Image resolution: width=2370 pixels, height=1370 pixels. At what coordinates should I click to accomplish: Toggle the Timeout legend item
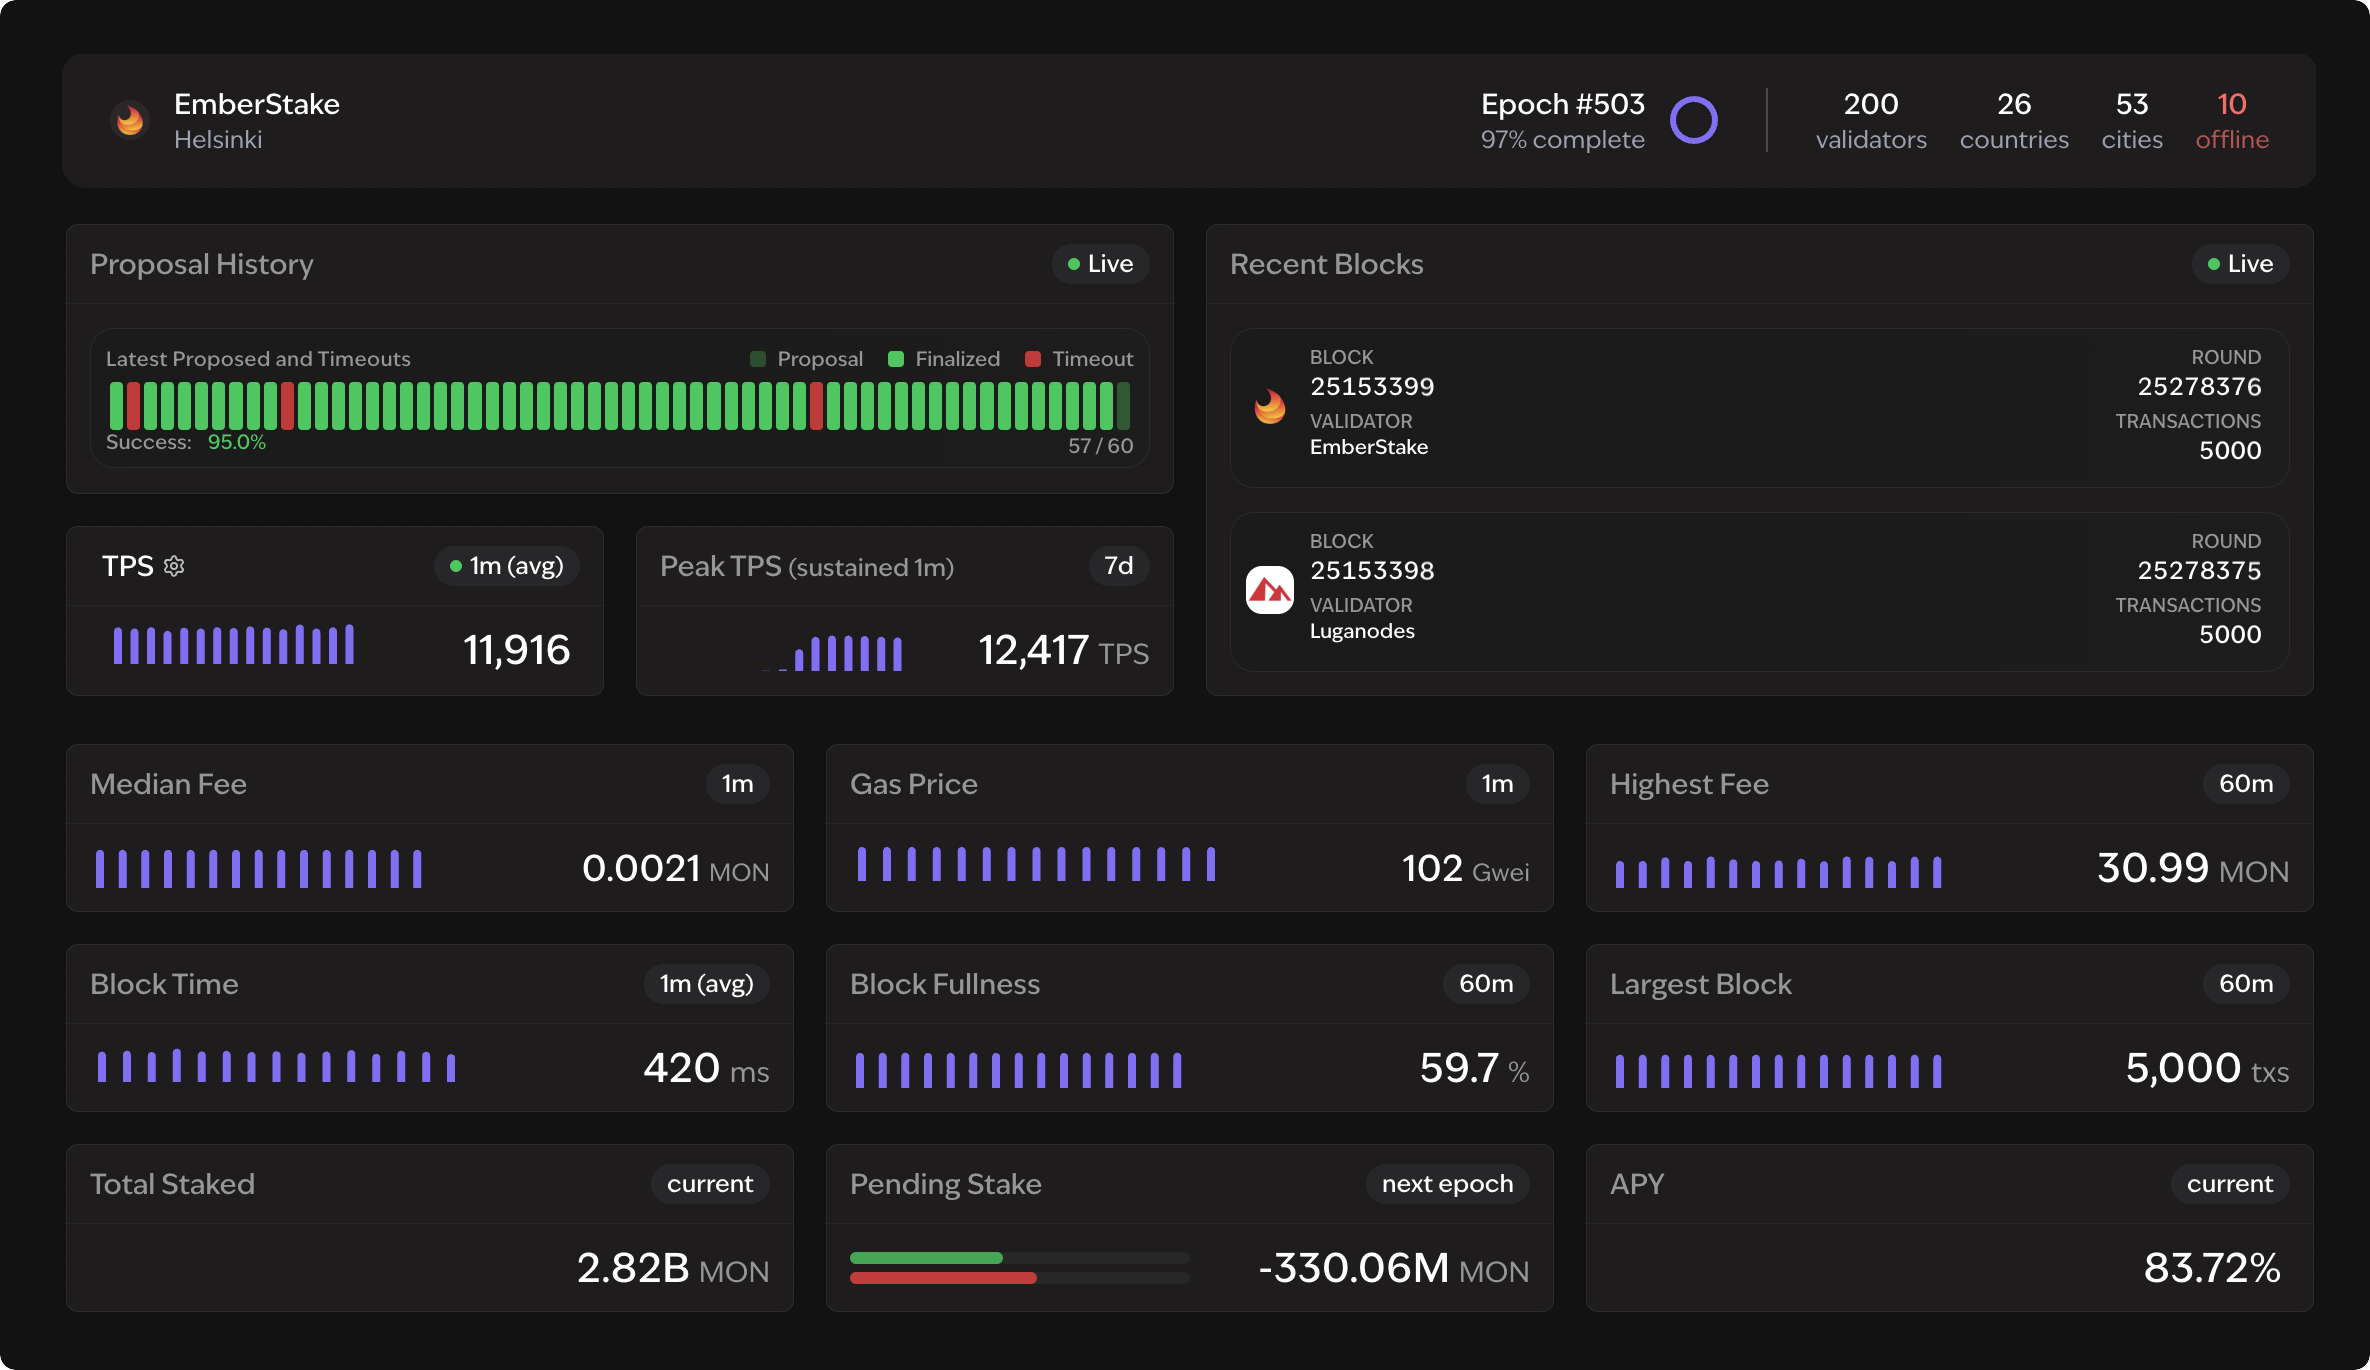pos(1079,358)
